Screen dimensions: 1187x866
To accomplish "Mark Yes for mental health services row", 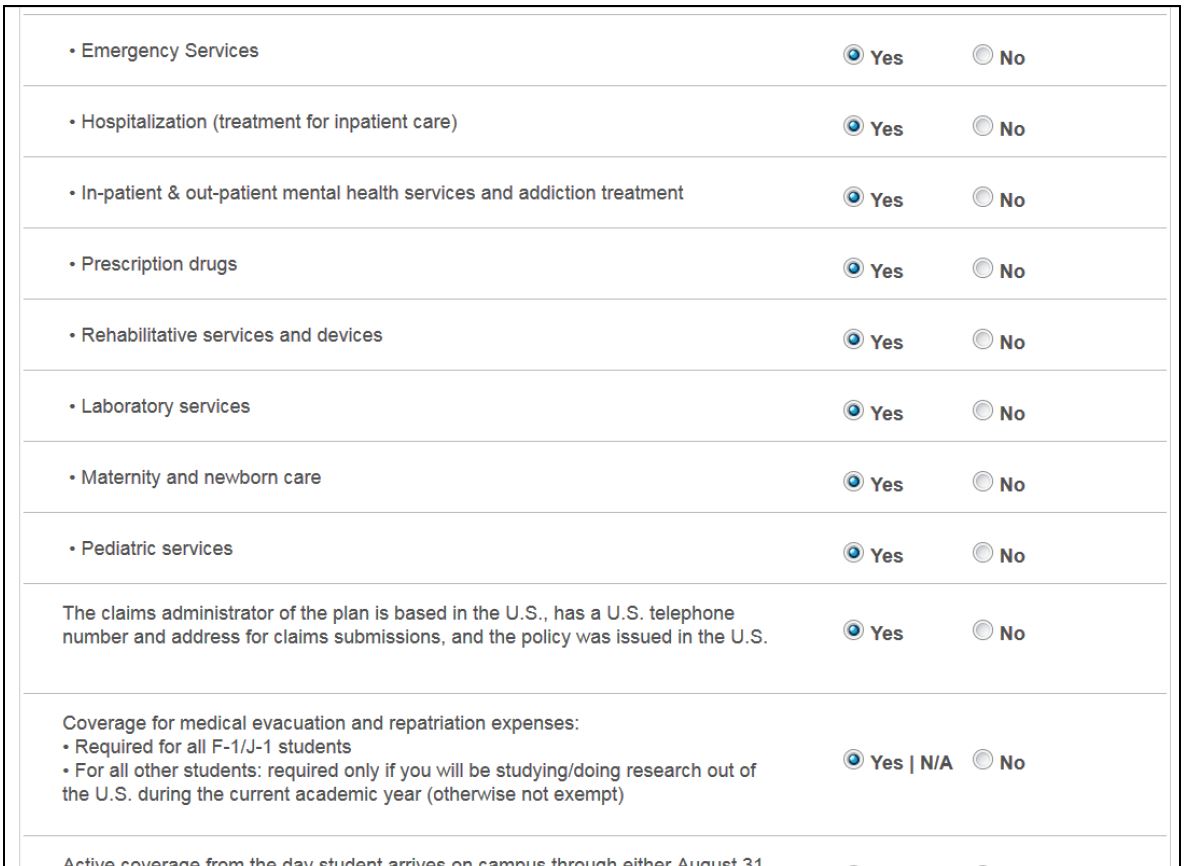I will pos(853,197).
